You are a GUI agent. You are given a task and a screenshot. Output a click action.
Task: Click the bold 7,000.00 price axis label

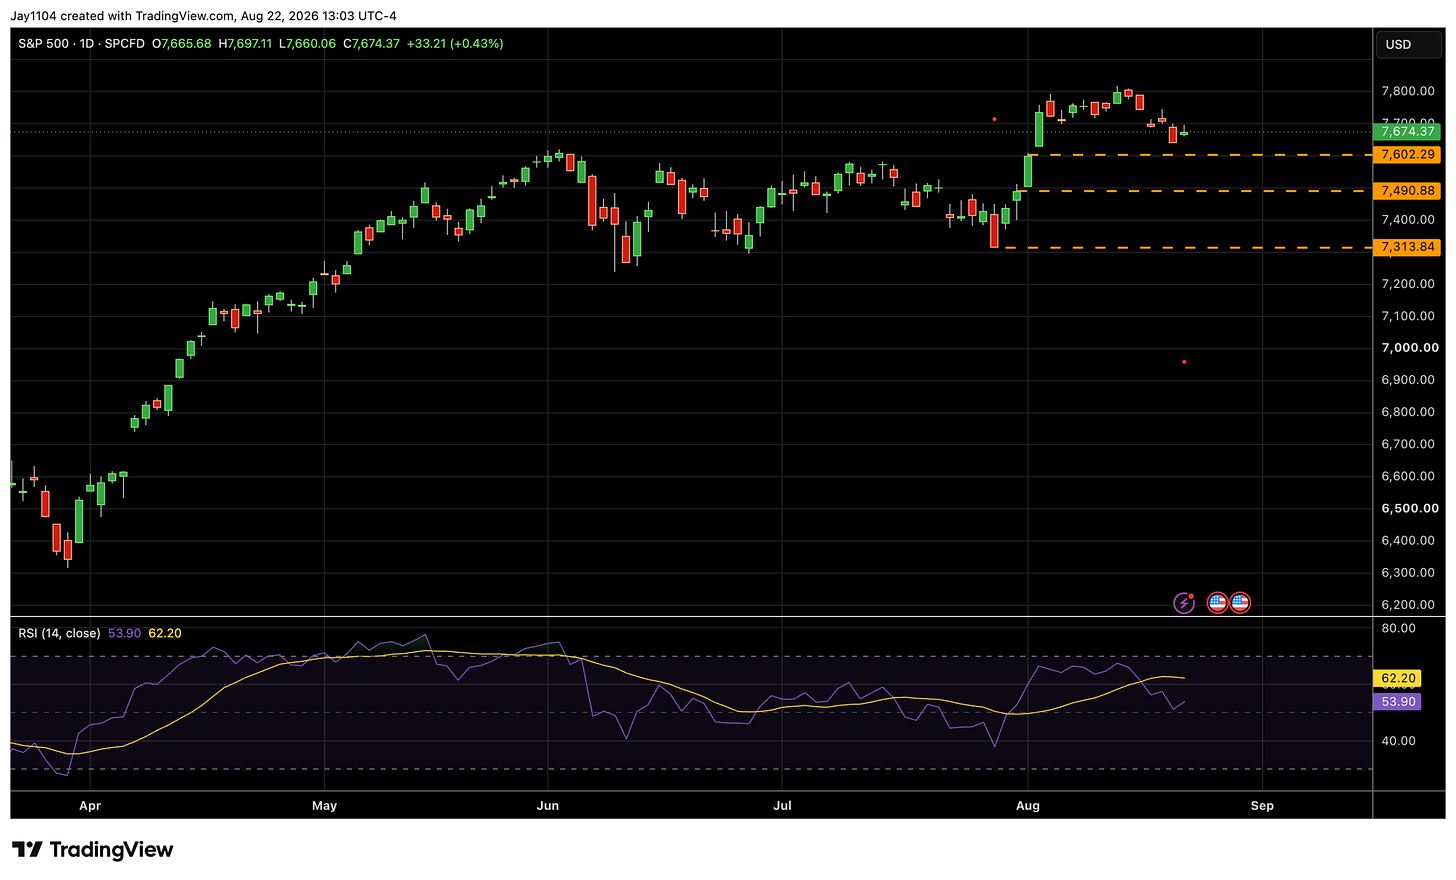[x=1410, y=348]
